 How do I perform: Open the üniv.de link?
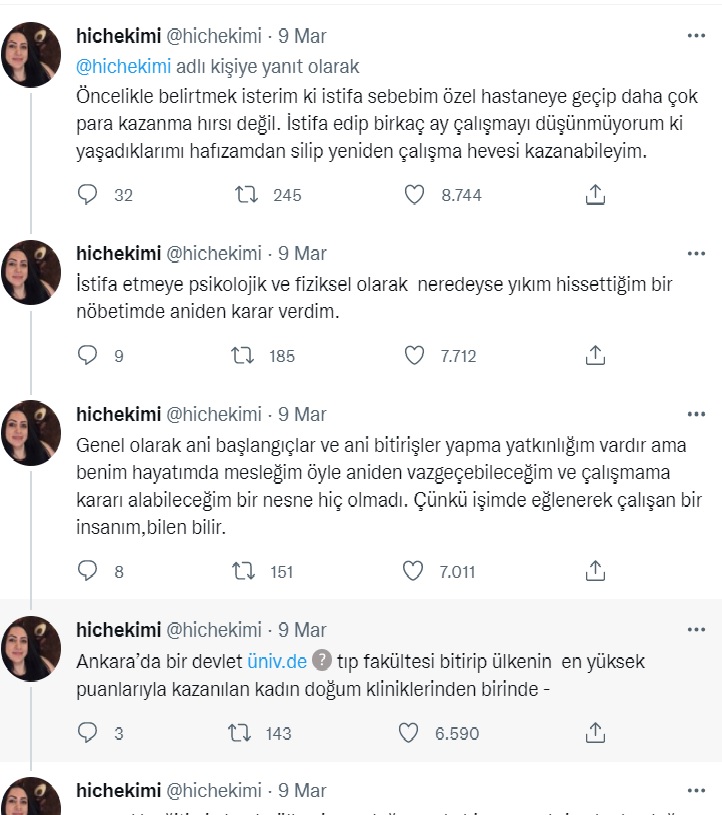pos(278,661)
